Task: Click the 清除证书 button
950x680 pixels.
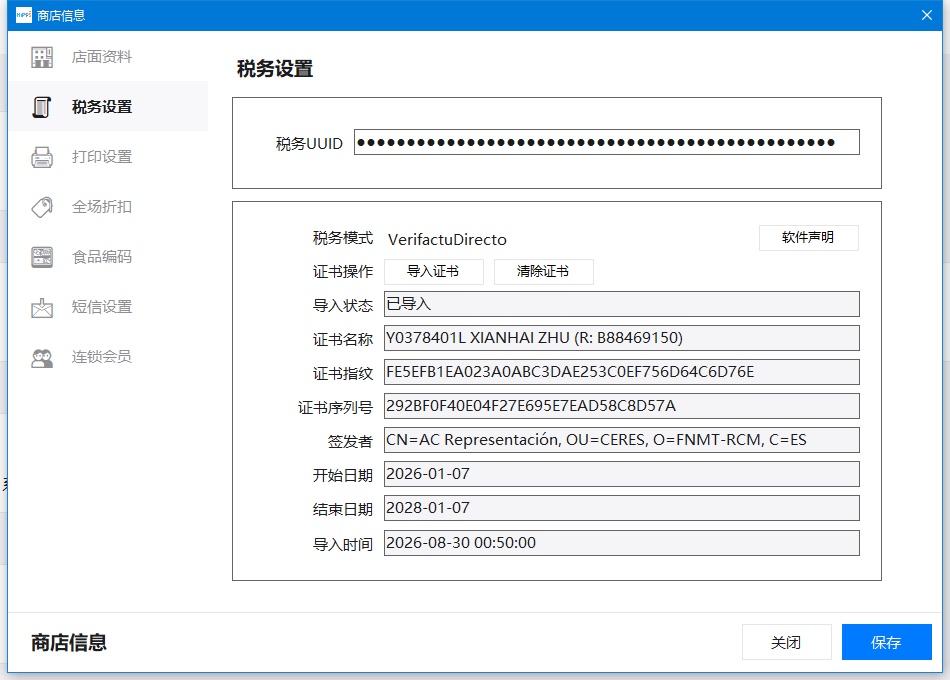Action: tap(543, 272)
